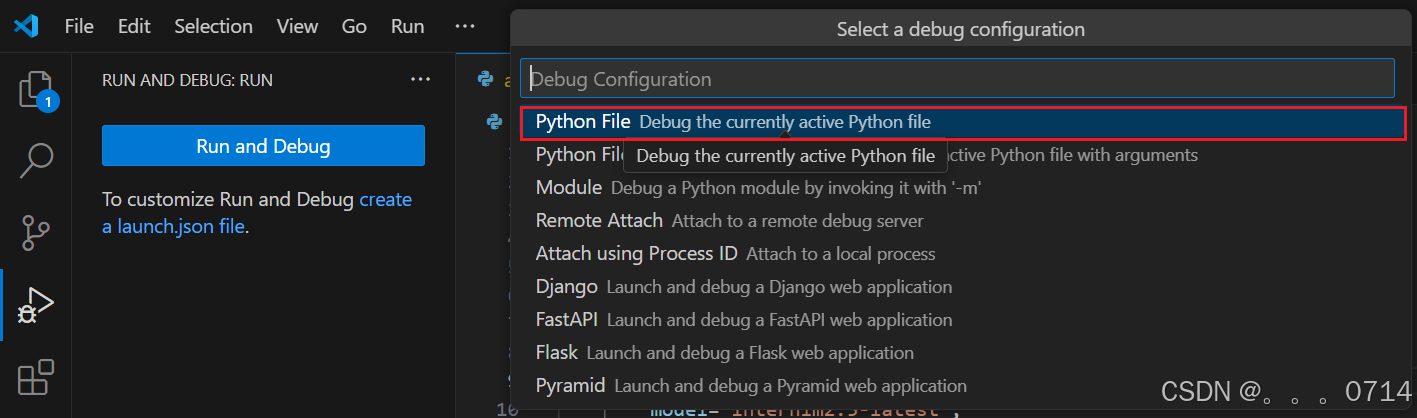This screenshot has width=1417, height=418.
Task: Pick the Pyramid debug configuration
Action: pos(963,386)
